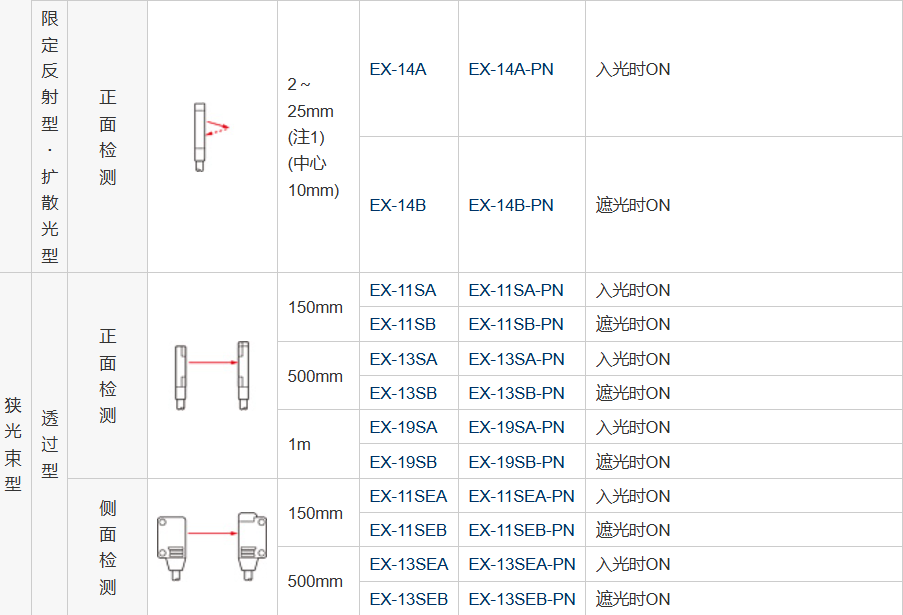
Task: Open the EX-14A product link
Action: click(x=398, y=69)
